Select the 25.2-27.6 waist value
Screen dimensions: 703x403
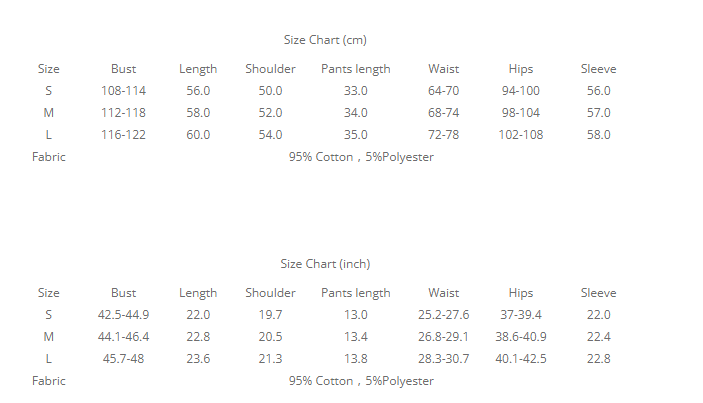[x=443, y=315]
